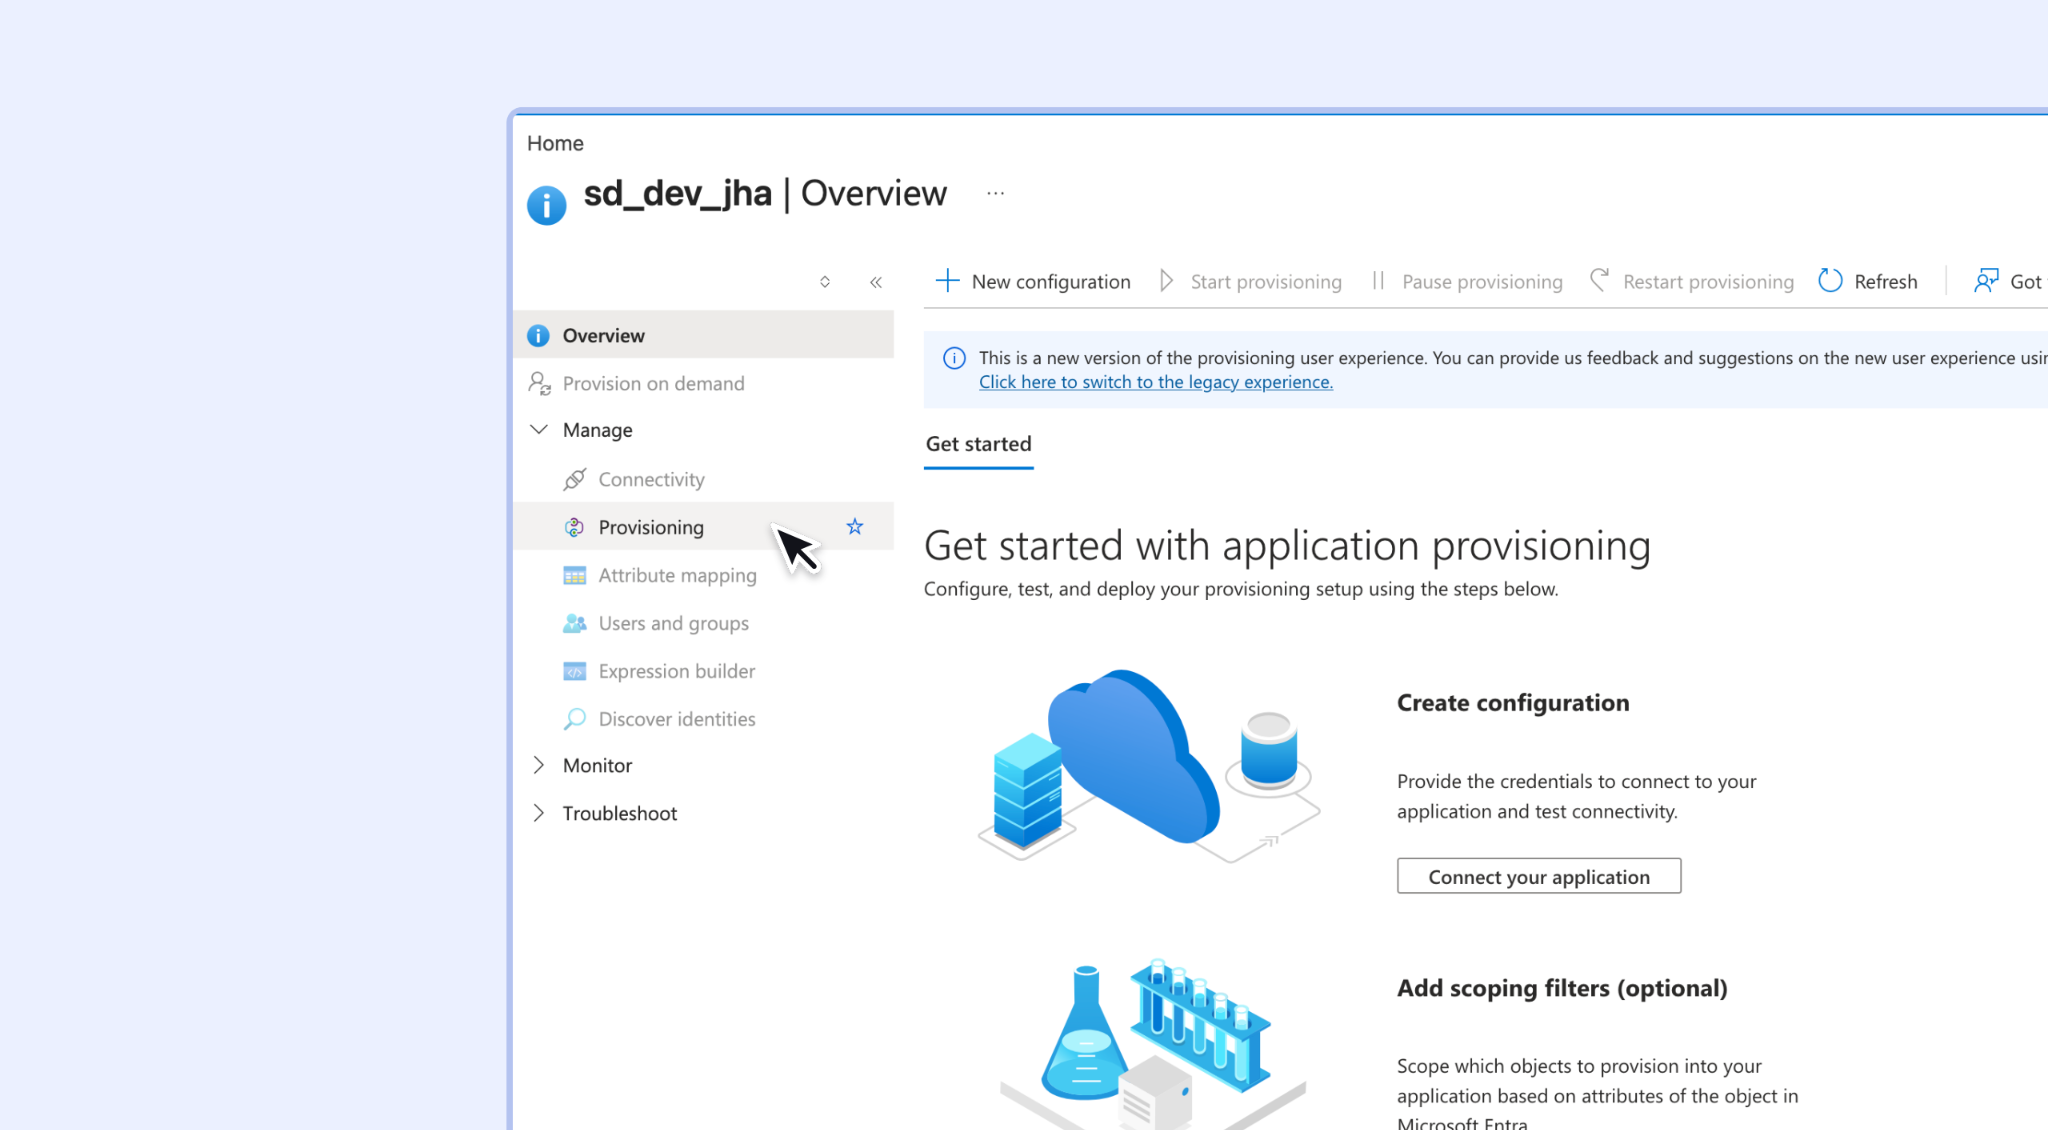Viewport: 2048px width, 1130px height.
Task: Favorite Provisioning with the star icon
Action: [855, 526]
